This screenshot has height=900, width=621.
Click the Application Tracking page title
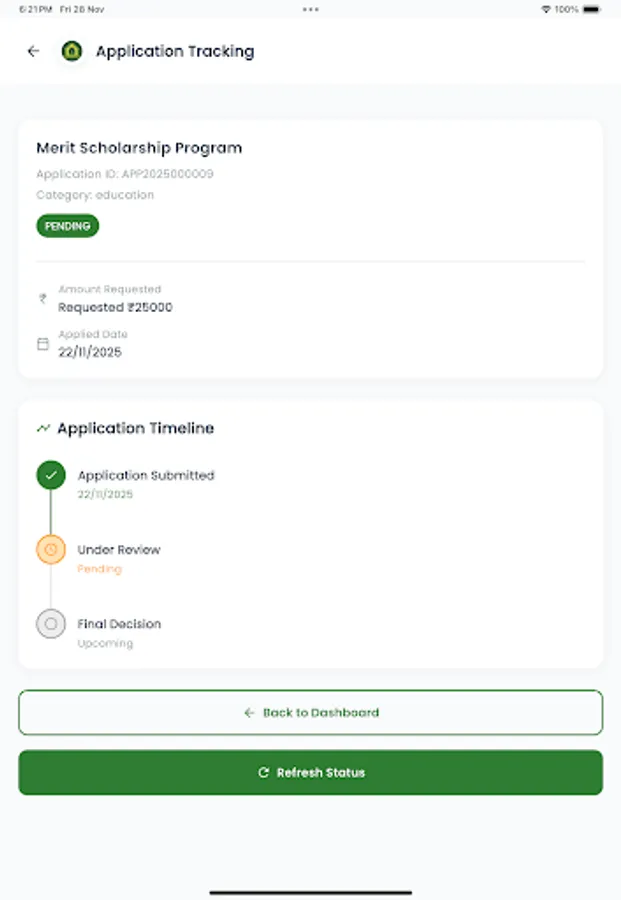(175, 51)
